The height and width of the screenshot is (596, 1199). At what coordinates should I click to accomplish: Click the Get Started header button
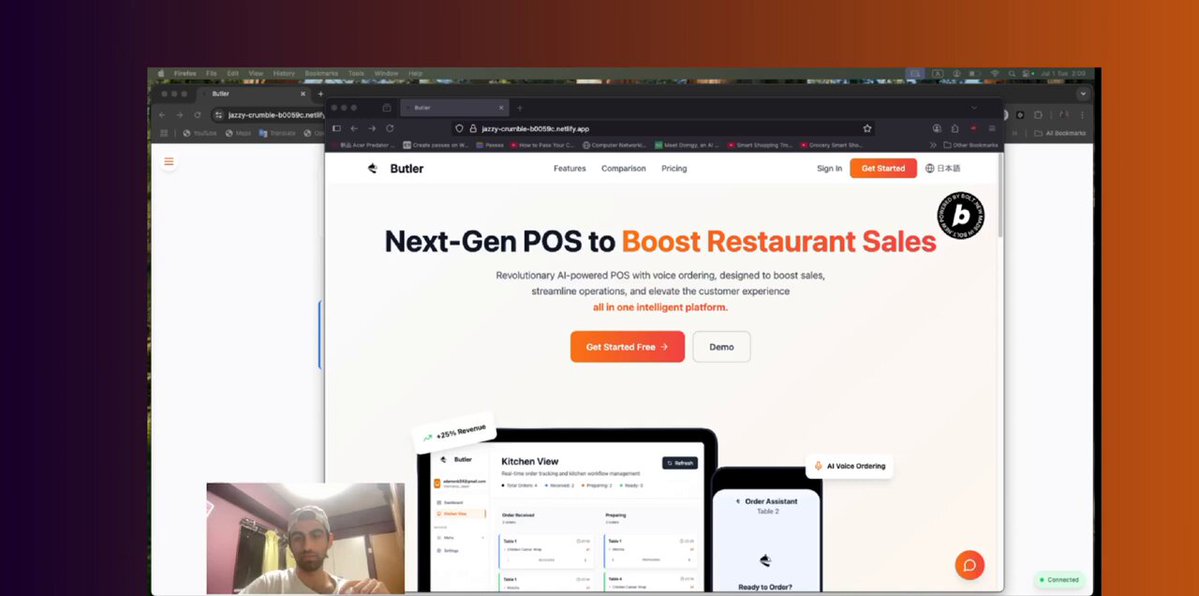[883, 168]
